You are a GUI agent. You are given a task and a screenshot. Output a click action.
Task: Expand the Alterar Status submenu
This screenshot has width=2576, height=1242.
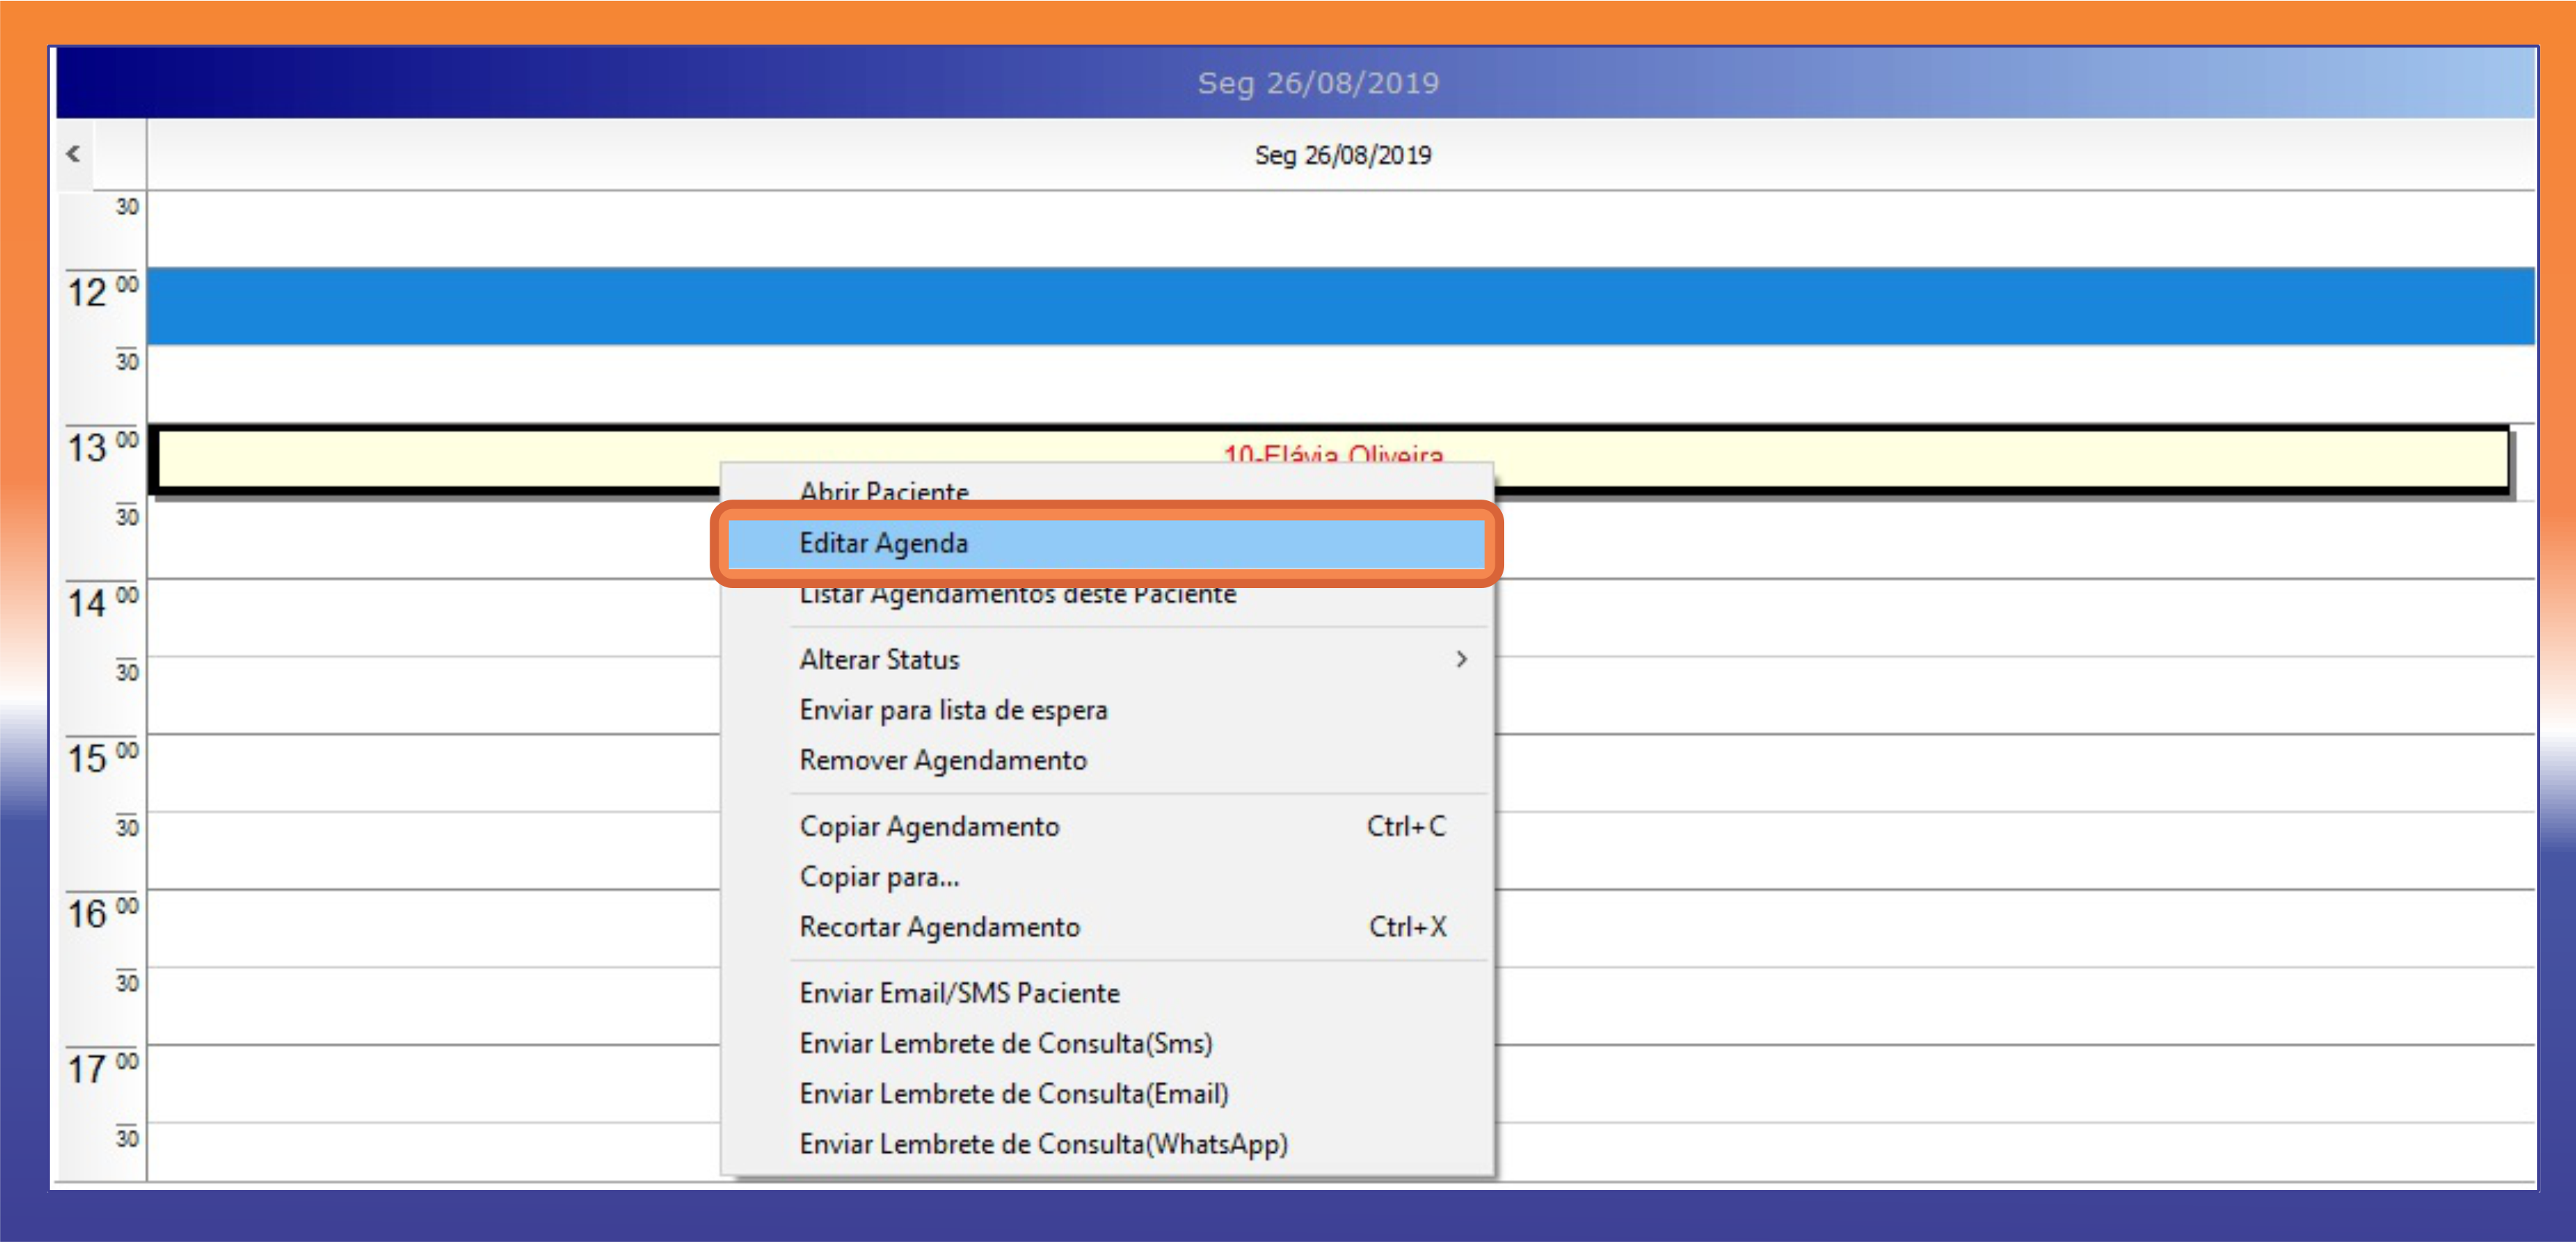pyautogui.click(x=879, y=659)
